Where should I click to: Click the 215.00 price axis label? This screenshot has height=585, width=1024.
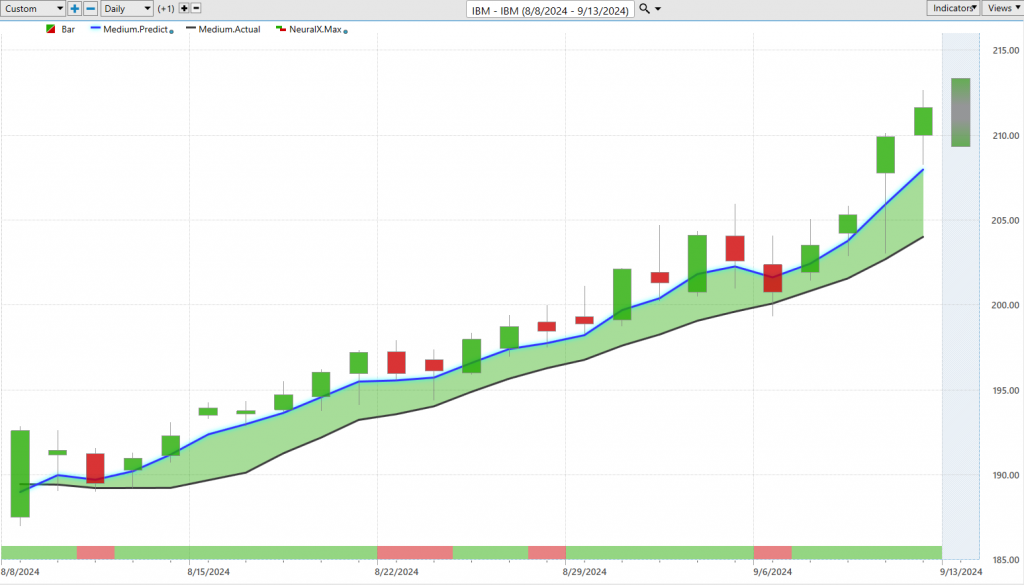coord(1005,50)
